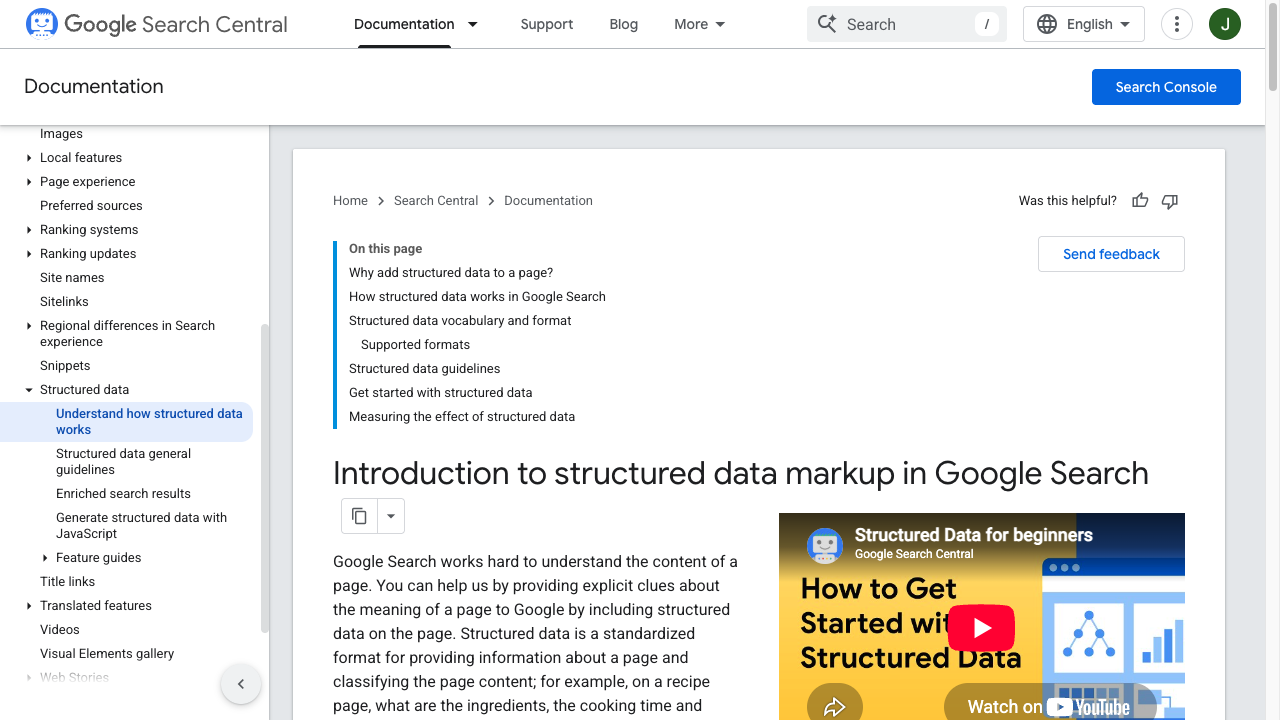Open the Documentation tab dropdown arrow
1280x720 pixels.
tap(473, 24)
